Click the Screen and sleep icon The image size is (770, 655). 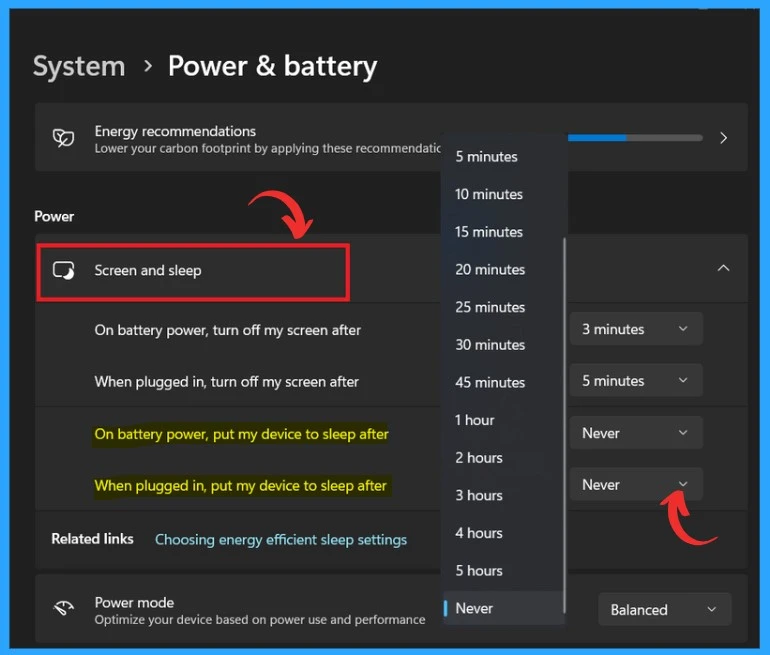pyautogui.click(x=63, y=270)
